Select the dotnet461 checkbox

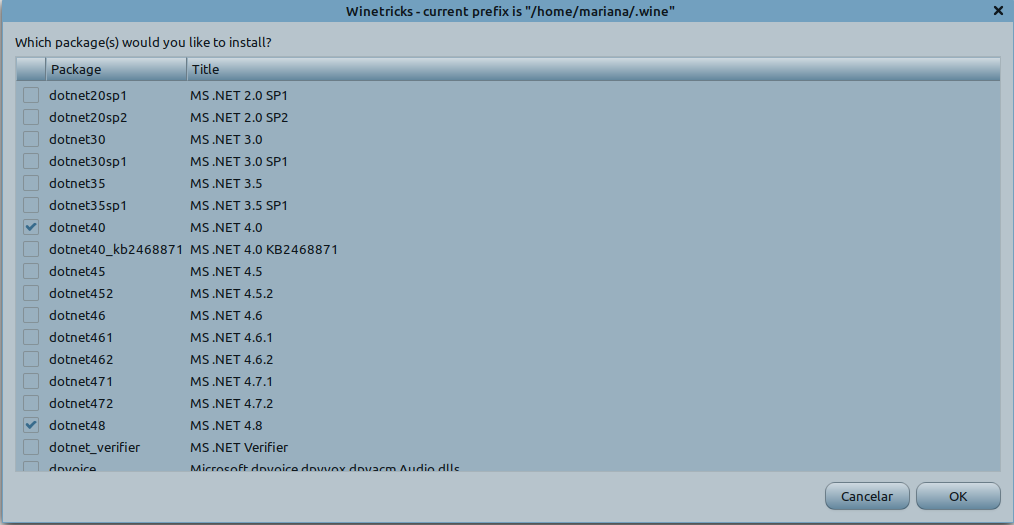click(x=31, y=338)
